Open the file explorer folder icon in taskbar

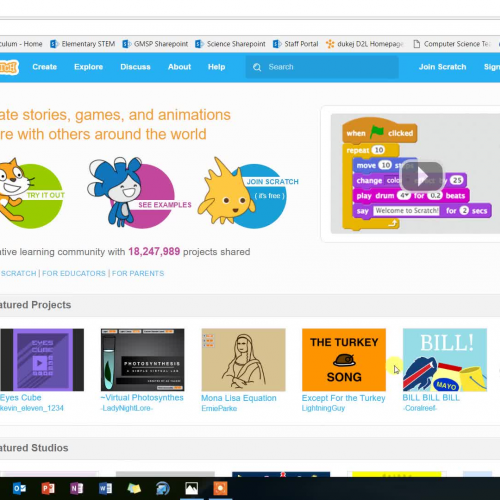[x=134, y=489]
